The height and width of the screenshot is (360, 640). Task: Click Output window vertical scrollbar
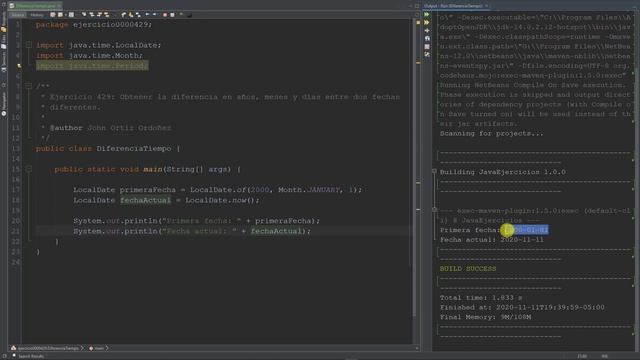click(x=637, y=180)
